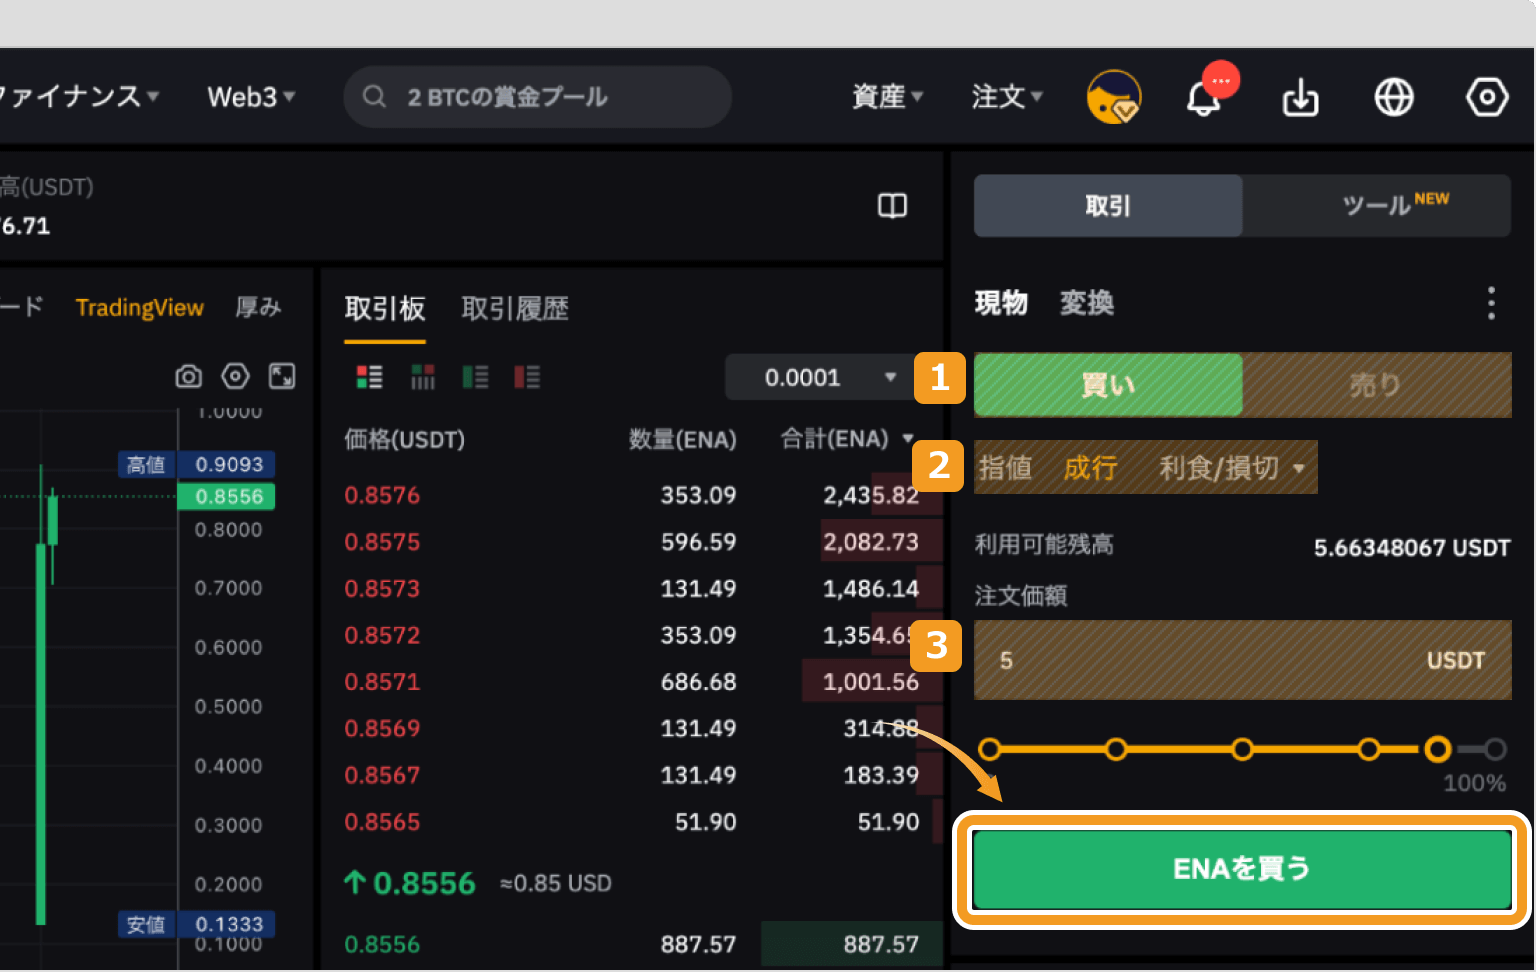The image size is (1536, 972).
Task: Select ask price 0.8571 row
Action: [632, 682]
